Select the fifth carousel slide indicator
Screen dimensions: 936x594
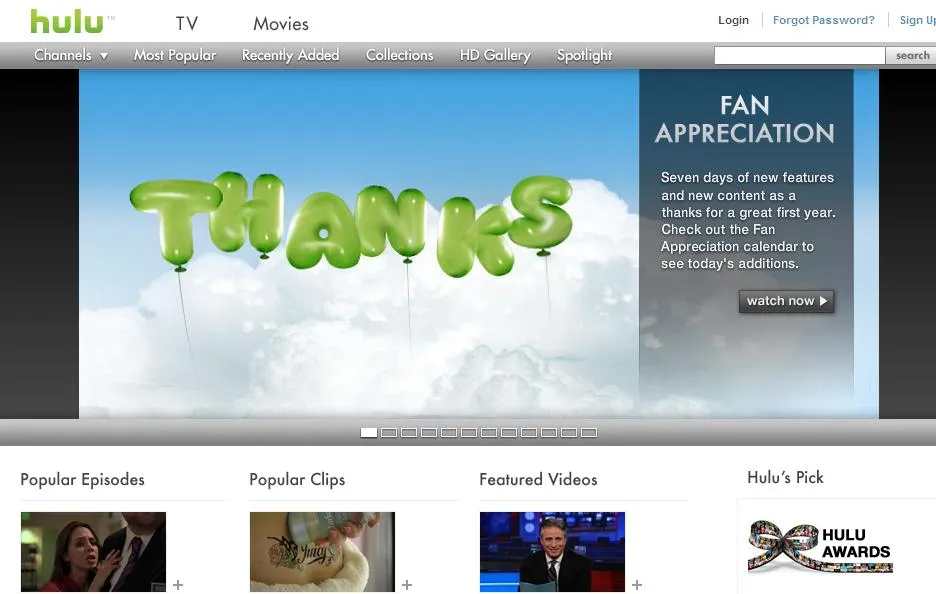[449, 433]
